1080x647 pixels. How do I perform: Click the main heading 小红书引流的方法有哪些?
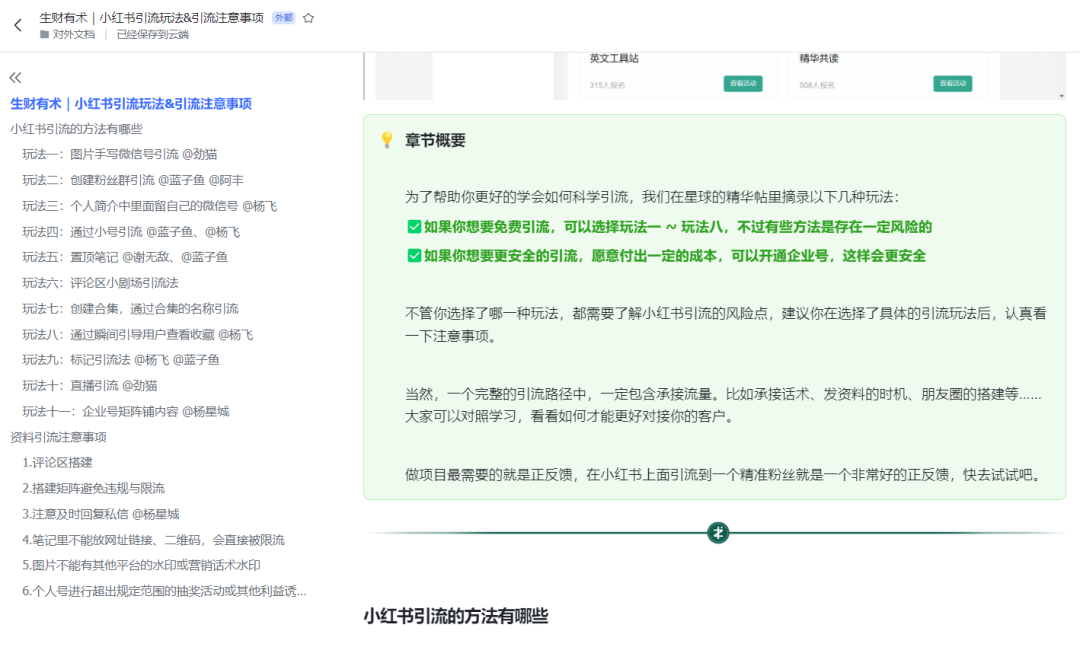(x=456, y=616)
